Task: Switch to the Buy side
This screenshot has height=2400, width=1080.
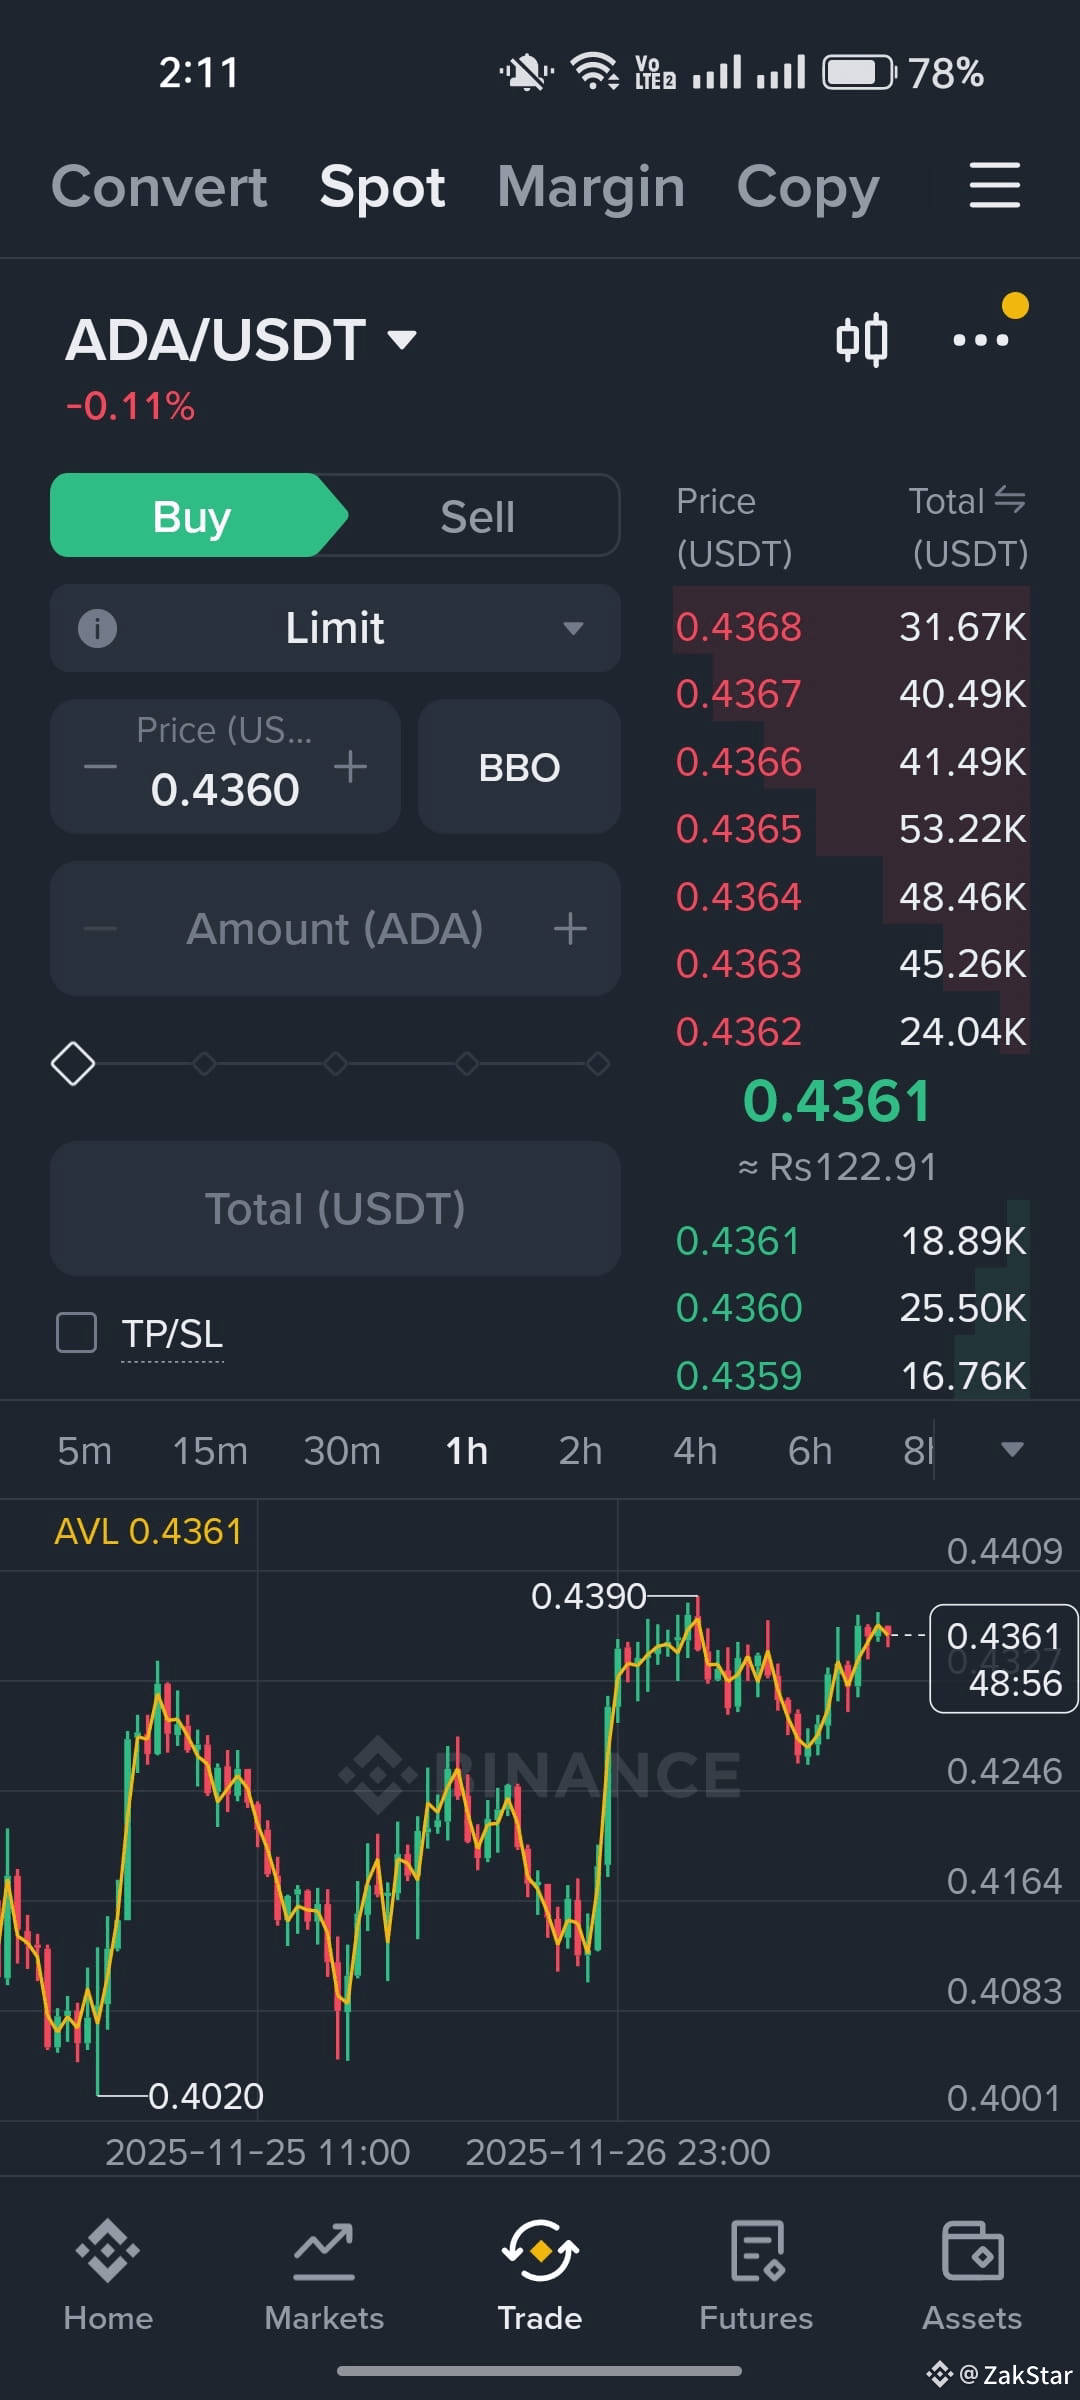Action: [192, 516]
